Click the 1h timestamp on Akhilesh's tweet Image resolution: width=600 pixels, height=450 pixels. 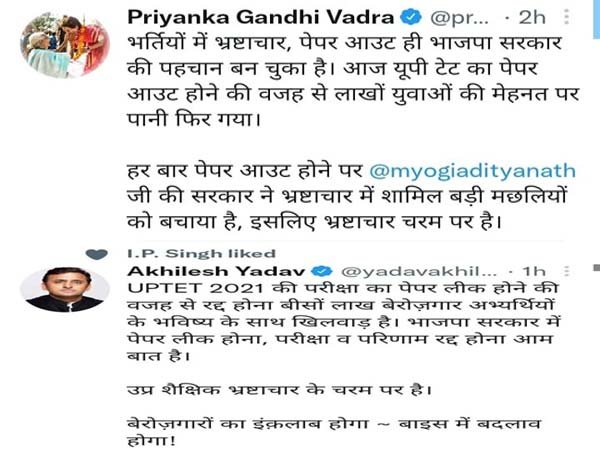[534, 271]
